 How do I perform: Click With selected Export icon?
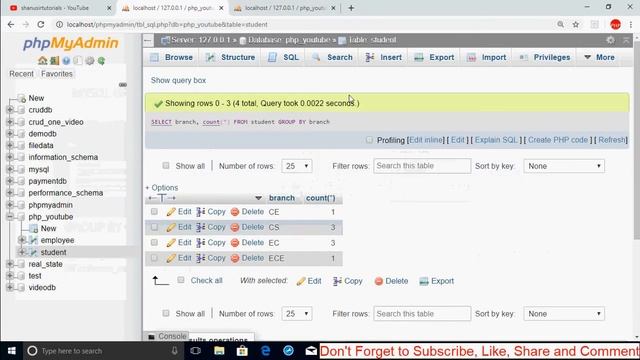tap(424, 281)
